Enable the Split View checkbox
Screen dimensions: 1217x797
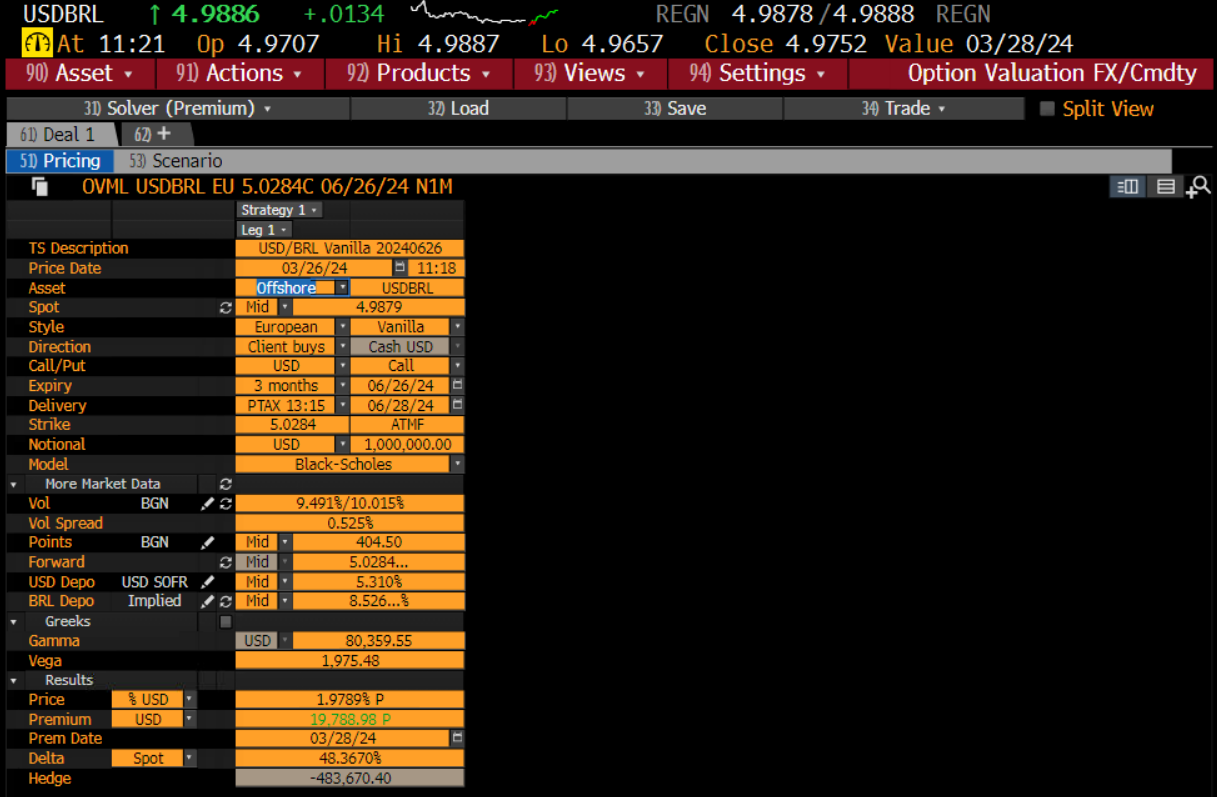1047,109
